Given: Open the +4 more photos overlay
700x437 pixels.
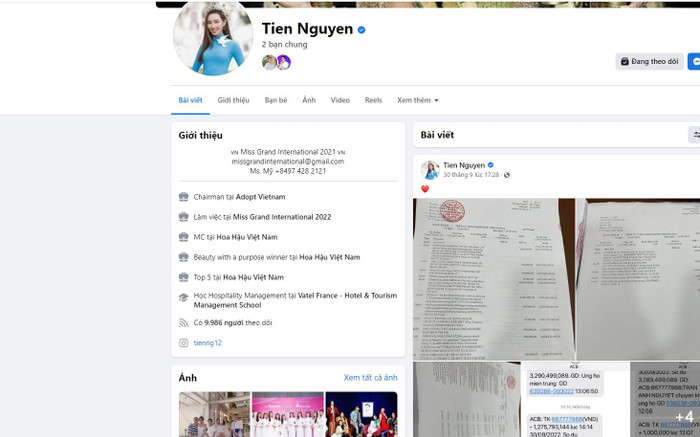Looking at the screenshot, I should coord(684,416).
